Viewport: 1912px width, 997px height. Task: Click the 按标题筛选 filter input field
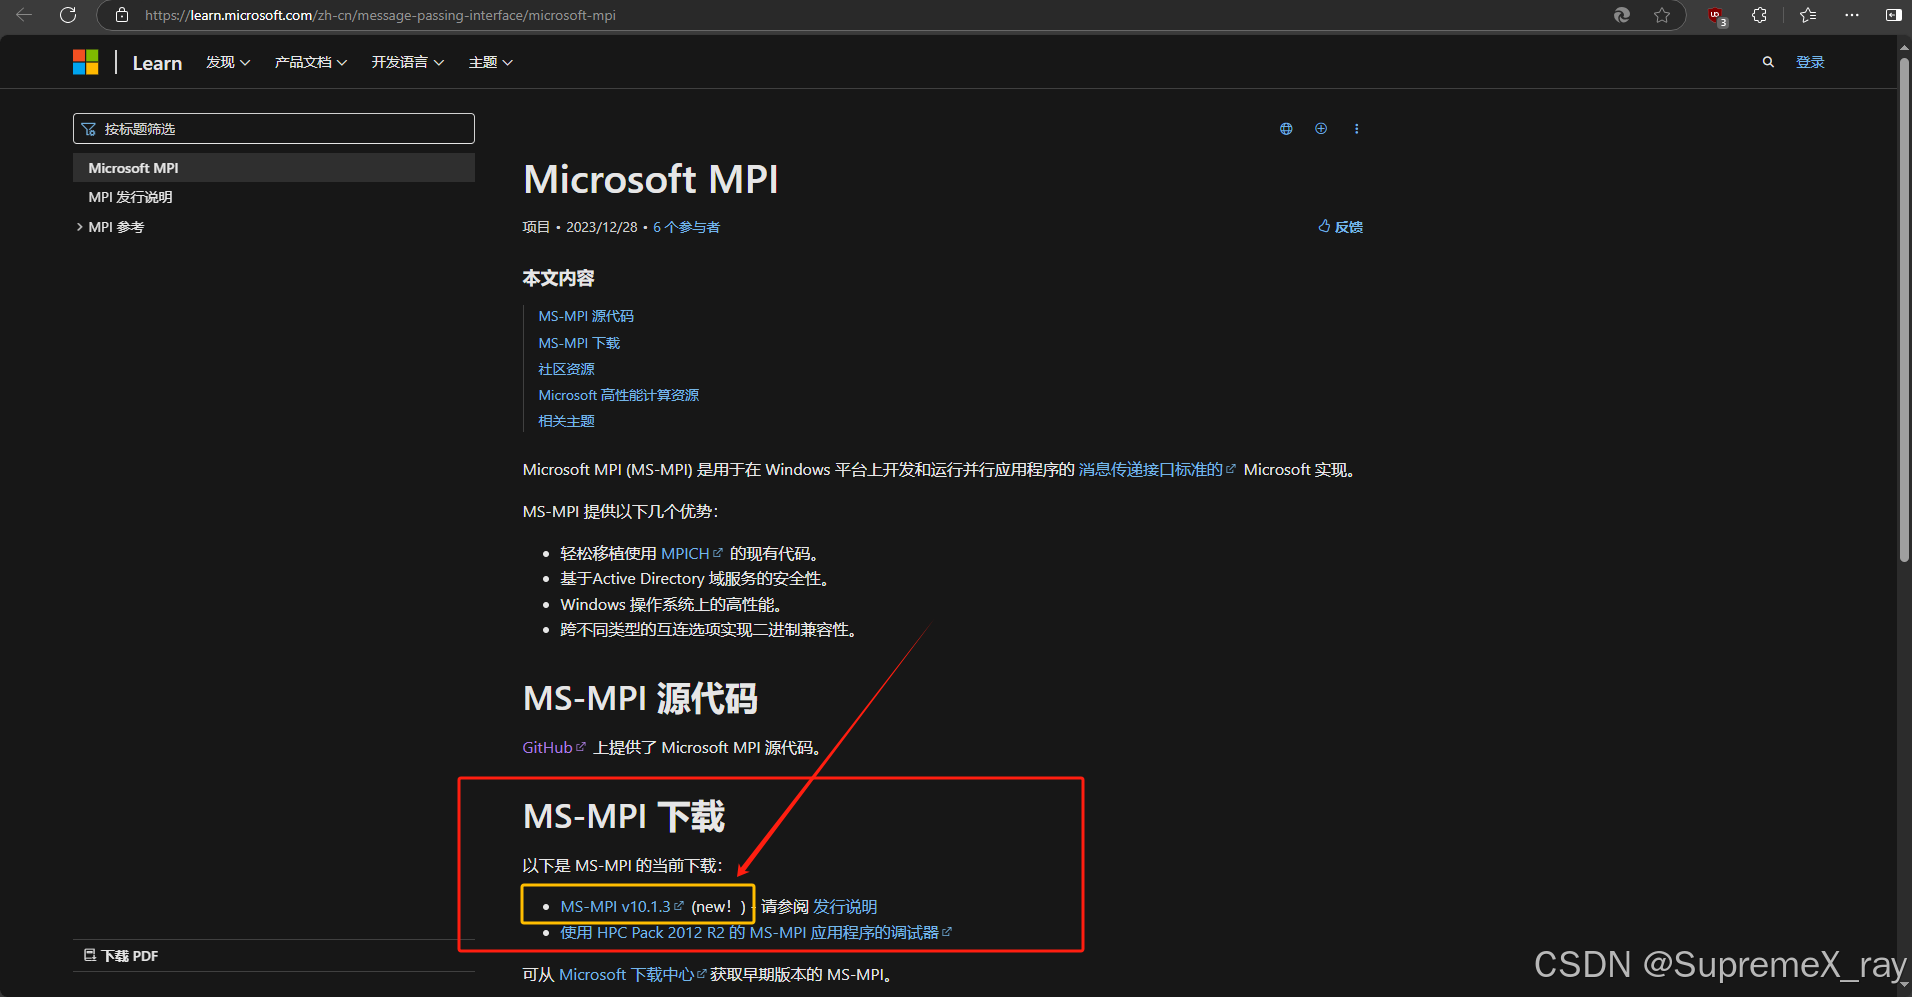point(273,128)
